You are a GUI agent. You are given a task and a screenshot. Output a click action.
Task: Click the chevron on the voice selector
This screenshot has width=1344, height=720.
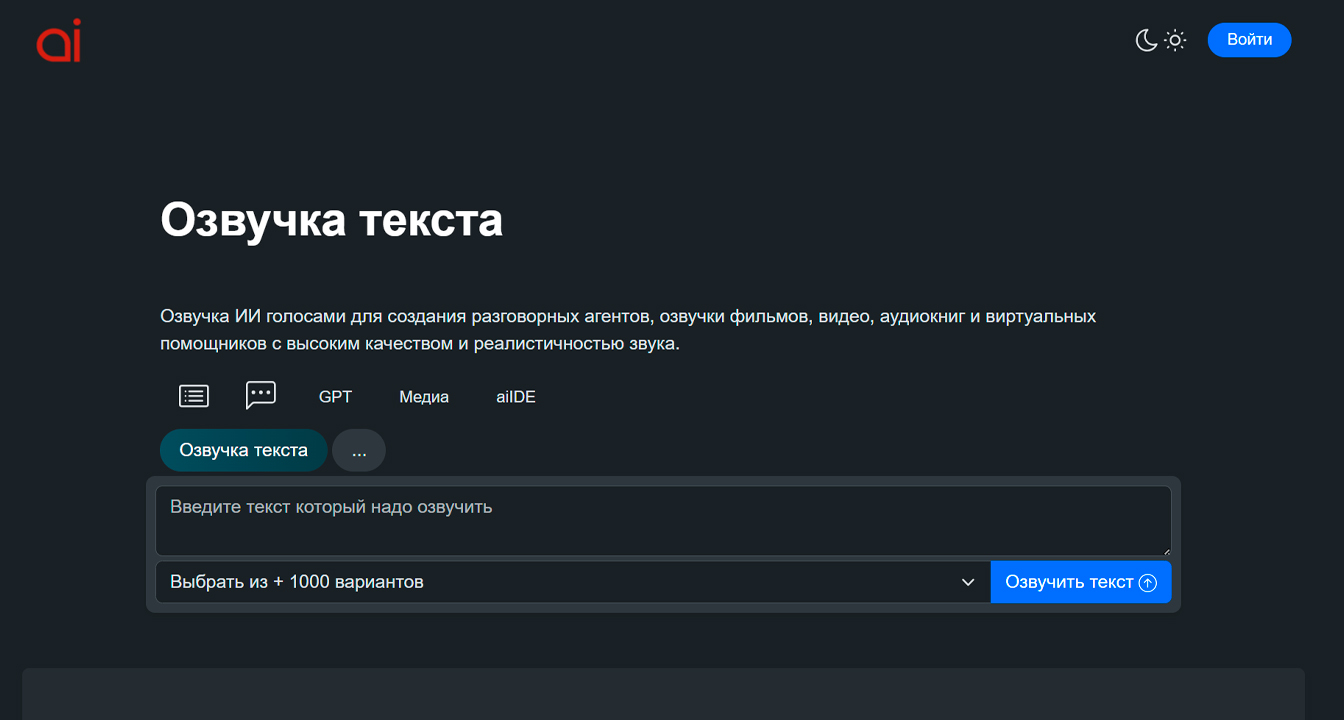(x=967, y=581)
